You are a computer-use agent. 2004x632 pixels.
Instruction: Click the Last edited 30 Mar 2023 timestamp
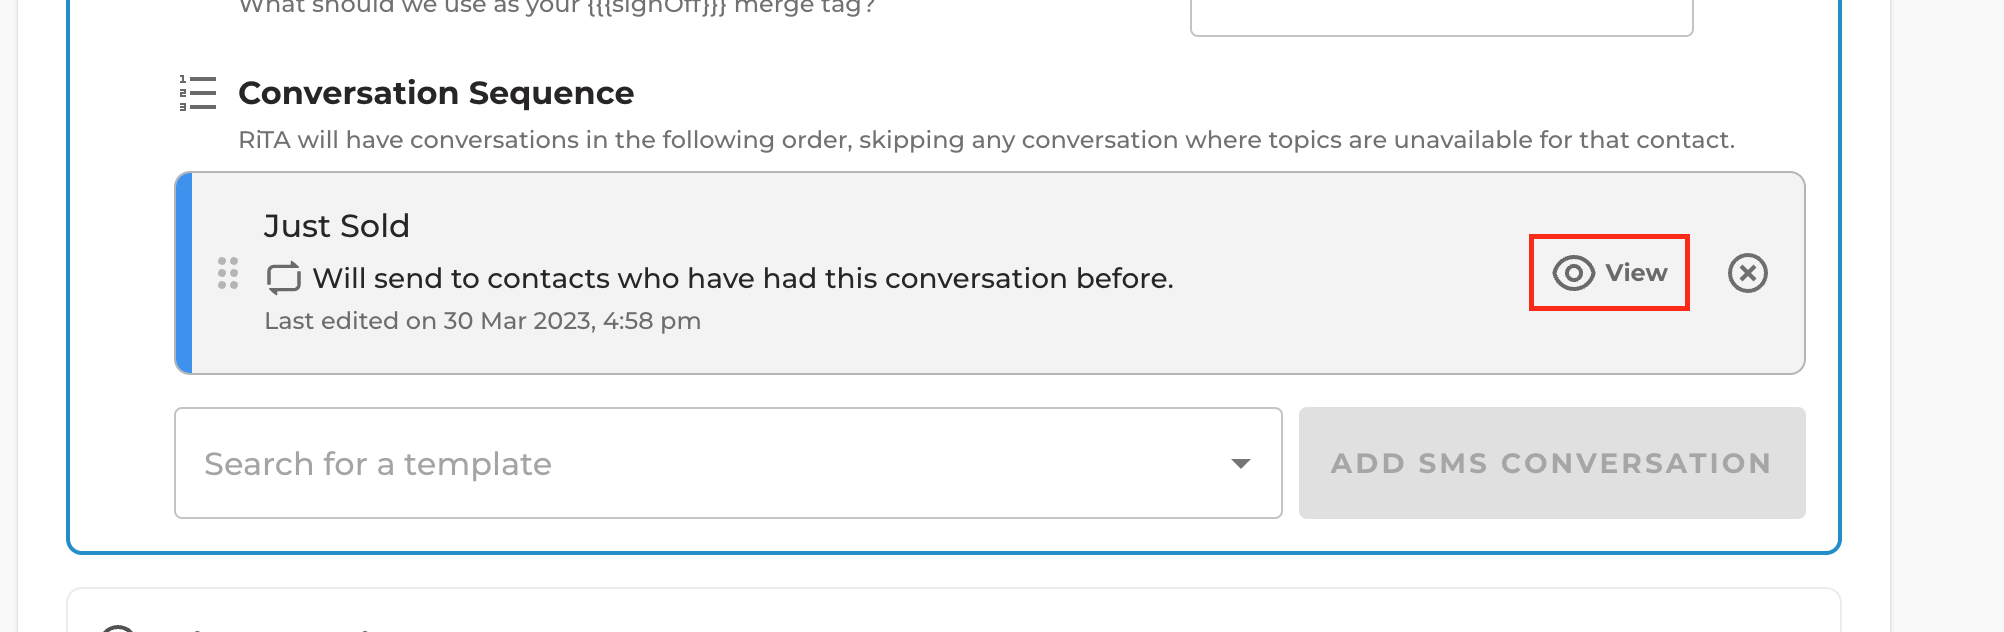482,321
